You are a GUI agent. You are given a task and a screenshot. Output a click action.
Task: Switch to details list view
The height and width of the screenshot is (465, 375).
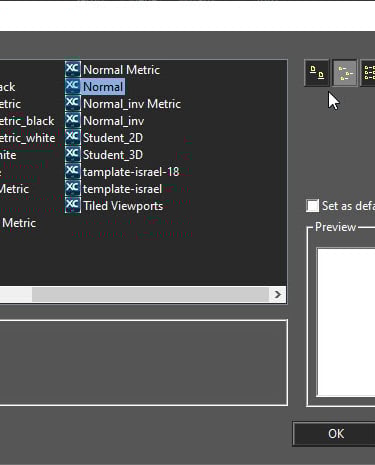[x=368, y=73]
